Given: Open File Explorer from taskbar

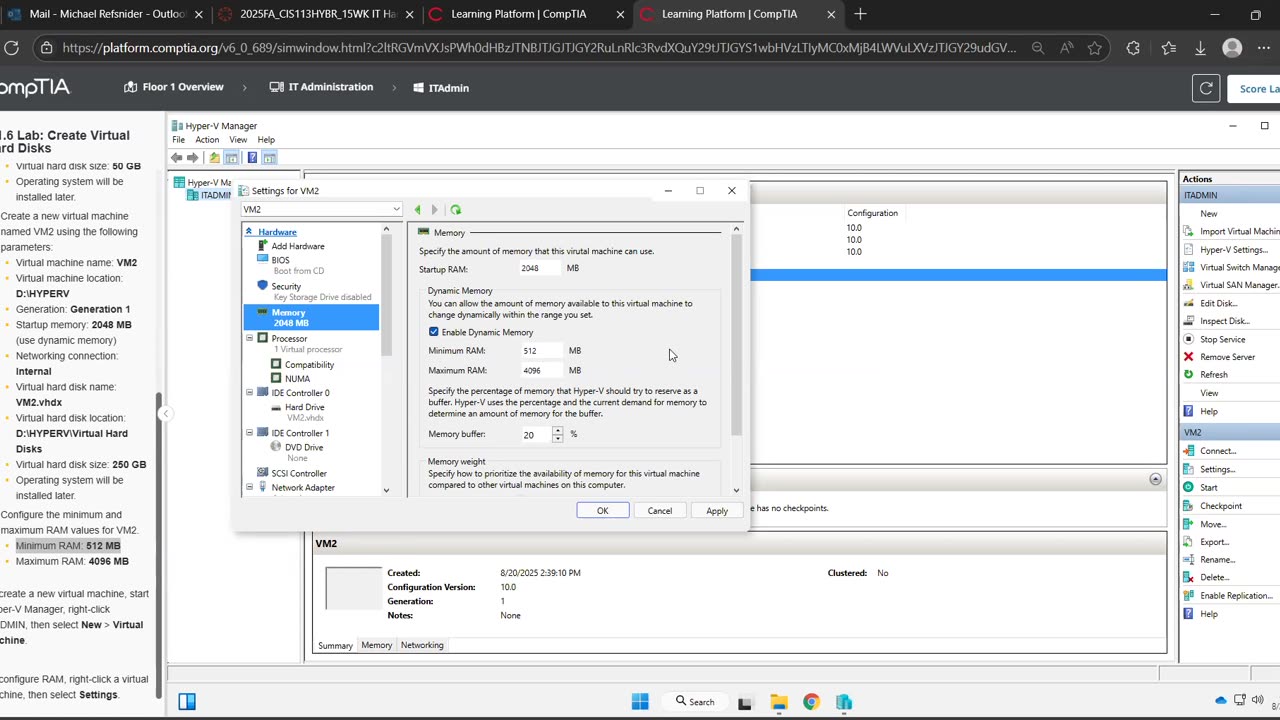Looking at the screenshot, I should tap(779, 702).
